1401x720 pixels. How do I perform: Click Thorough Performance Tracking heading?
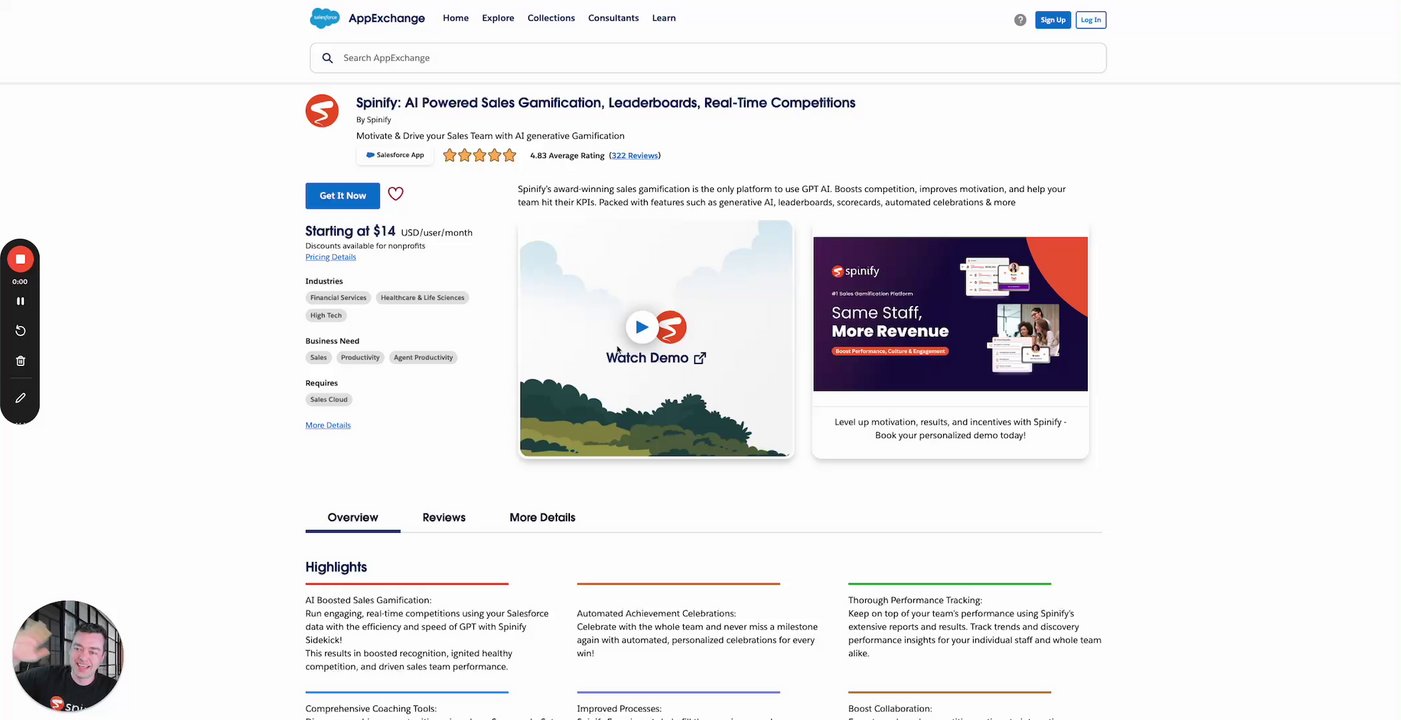tap(915, 601)
